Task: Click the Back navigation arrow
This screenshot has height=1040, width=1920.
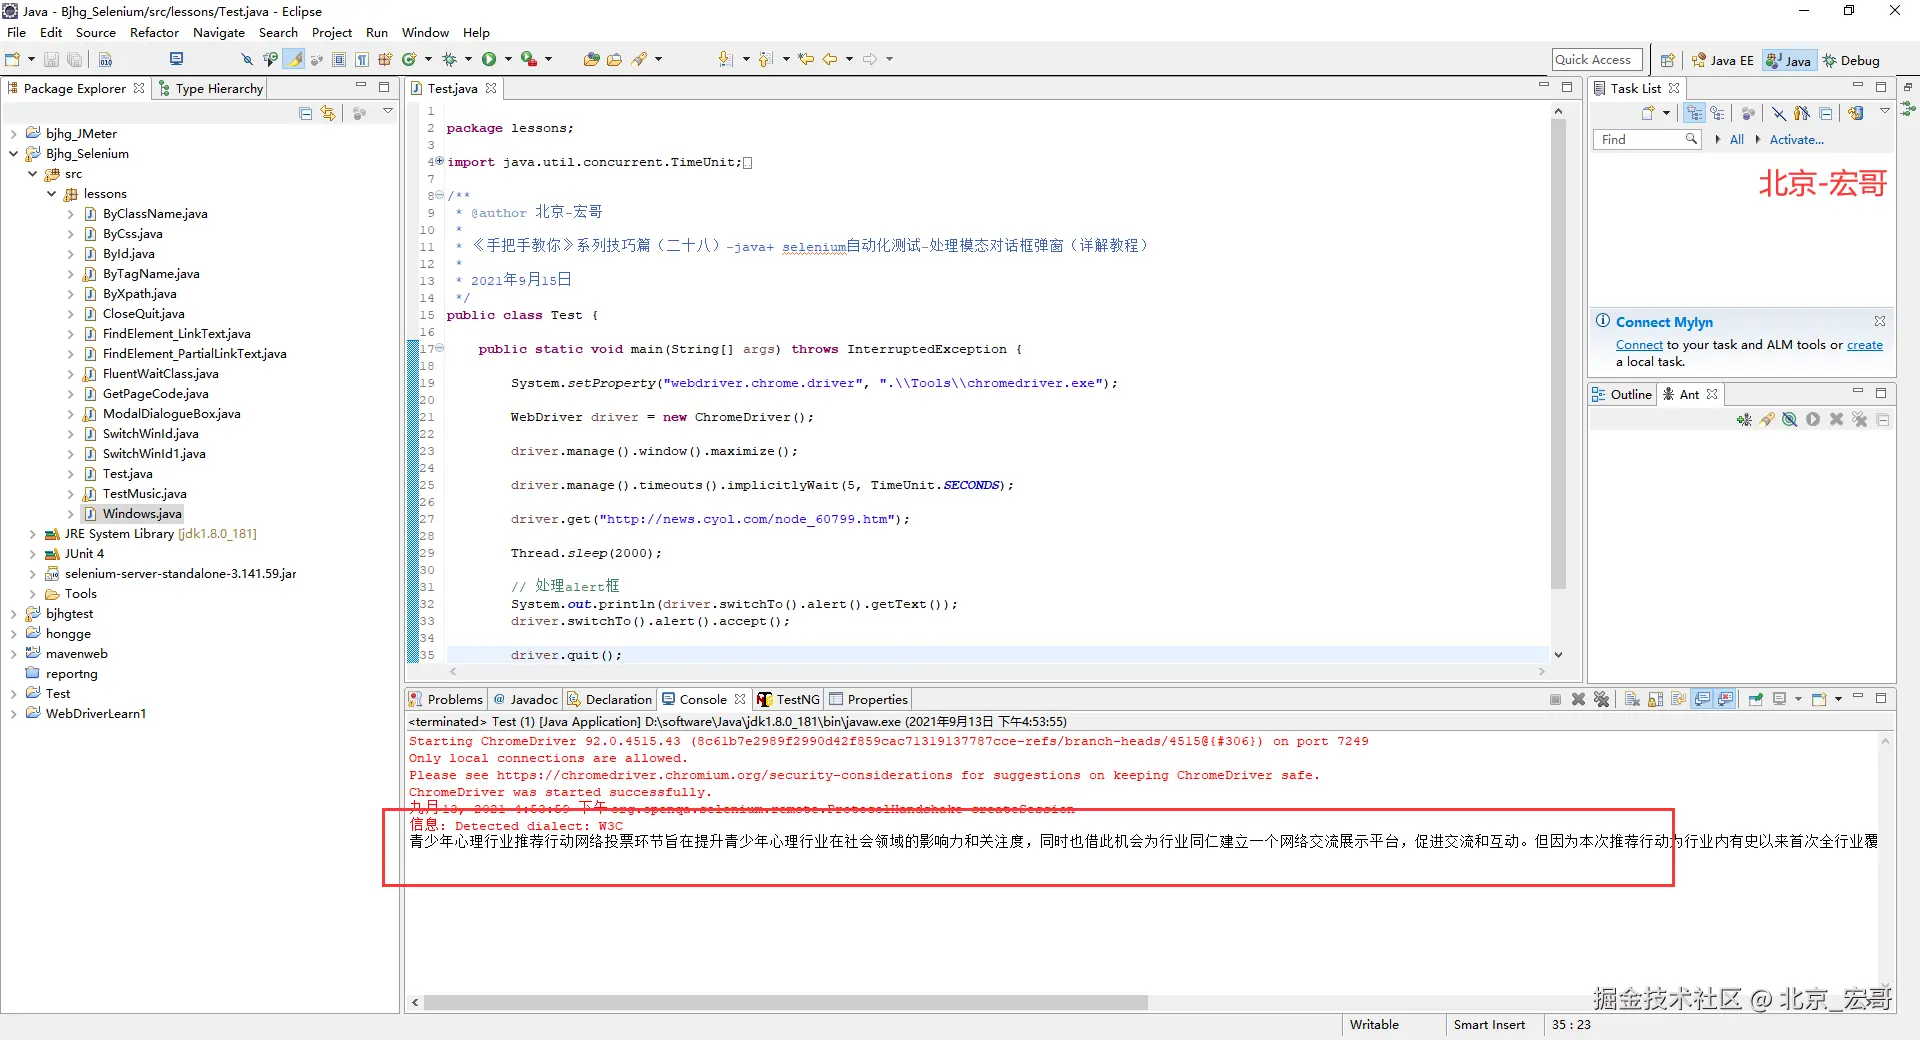Action: pos(830,60)
